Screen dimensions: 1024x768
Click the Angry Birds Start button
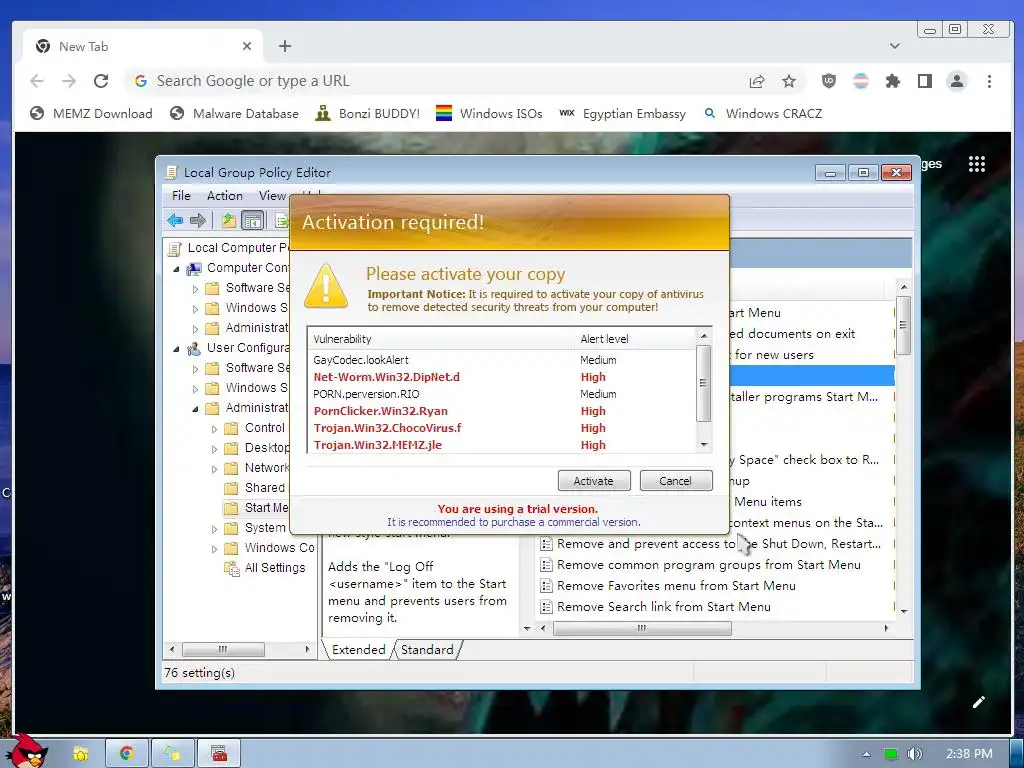[26, 750]
